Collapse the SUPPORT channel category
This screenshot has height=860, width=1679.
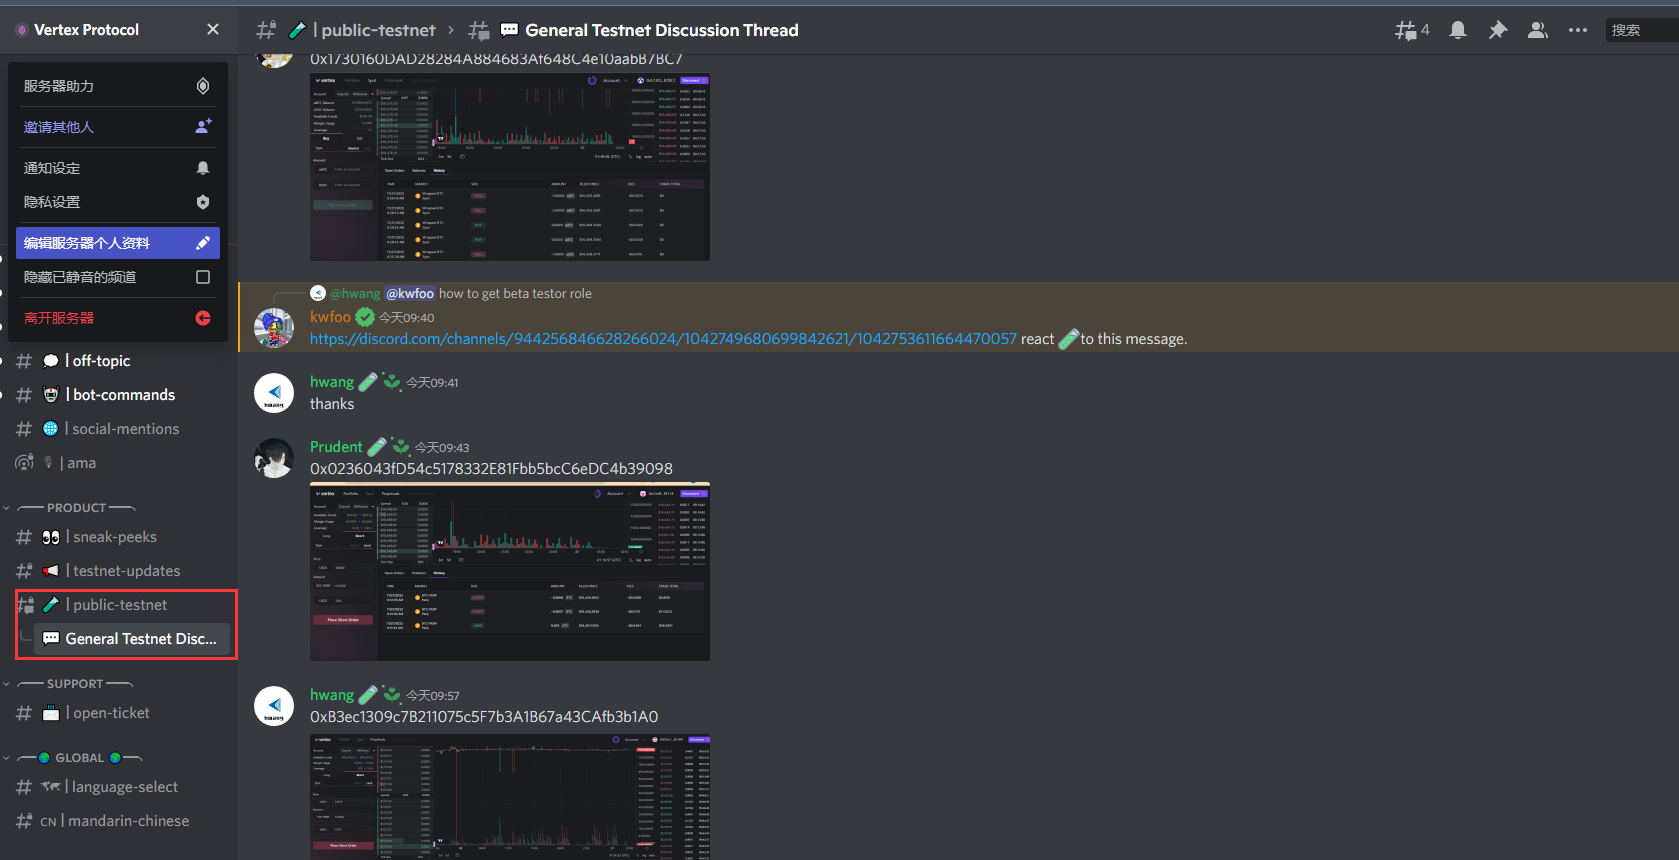coord(75,684)
